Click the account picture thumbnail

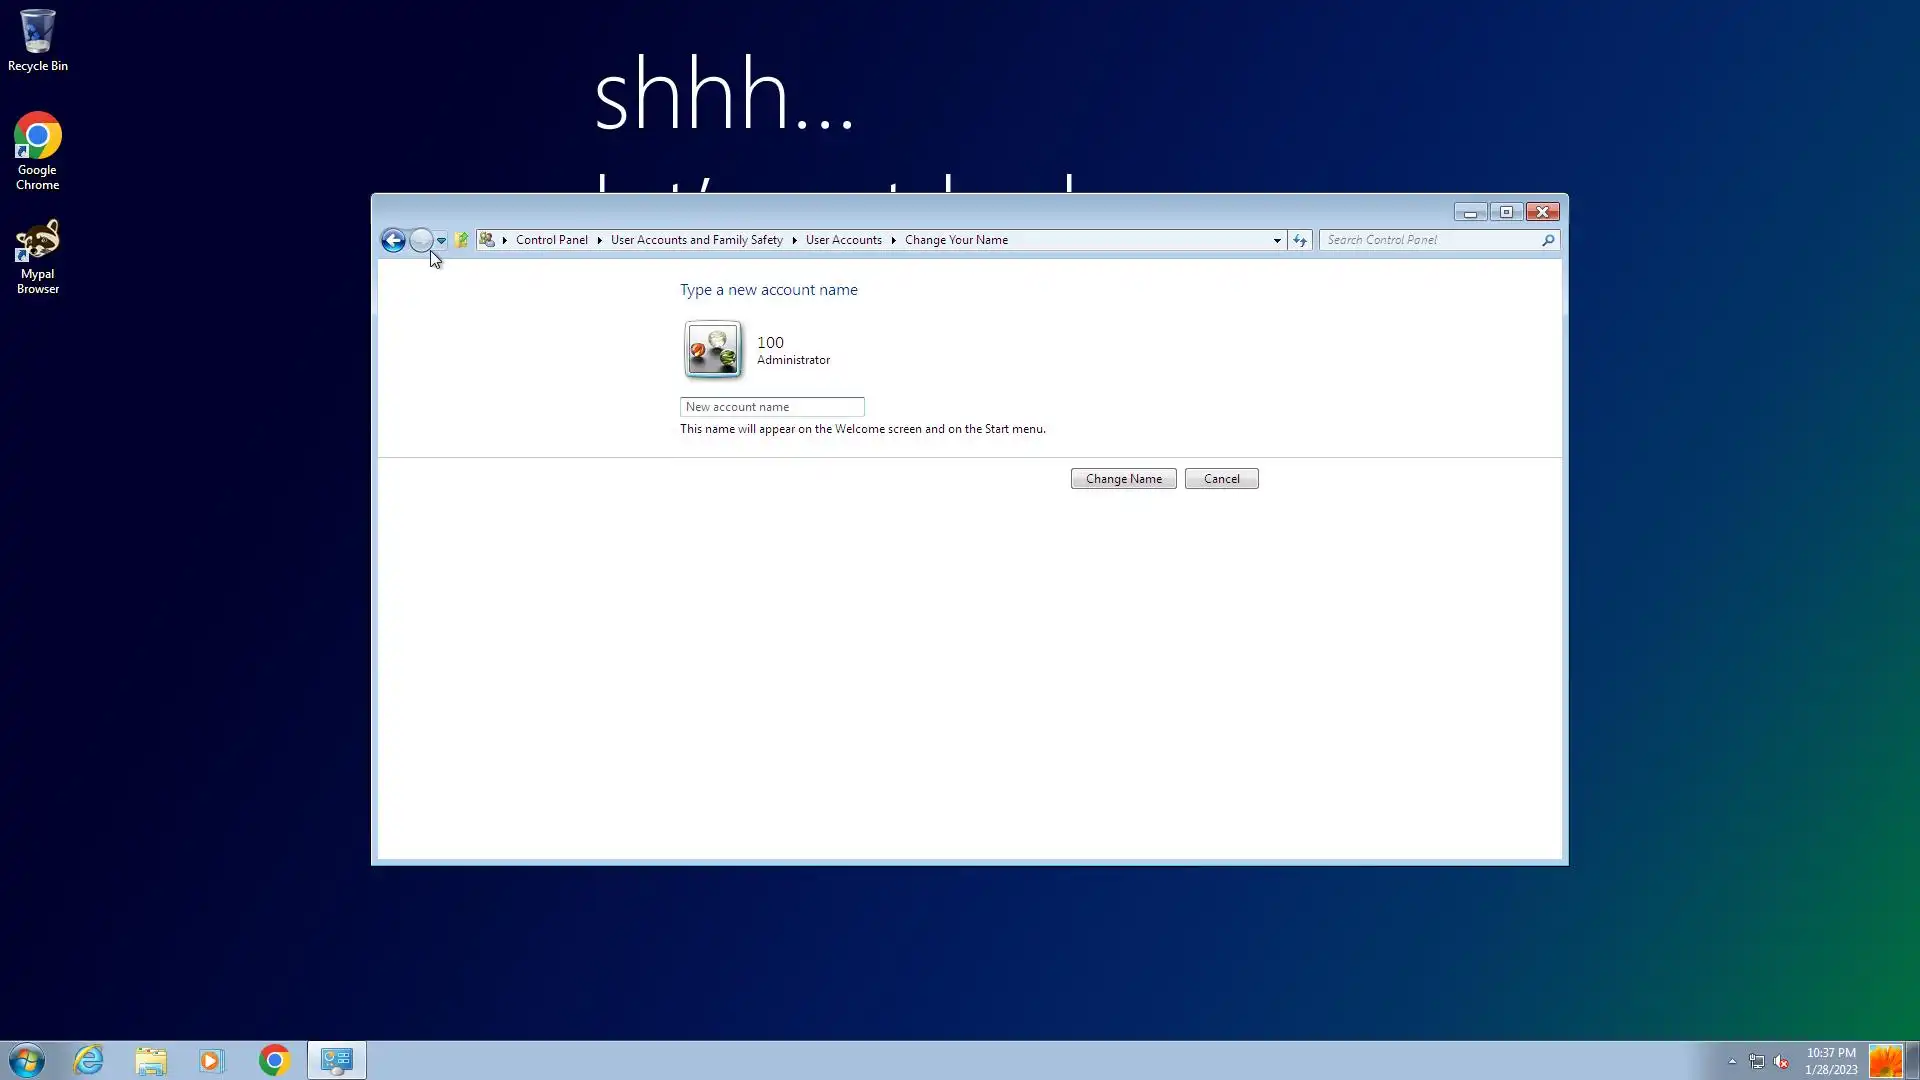click(713, 349)
